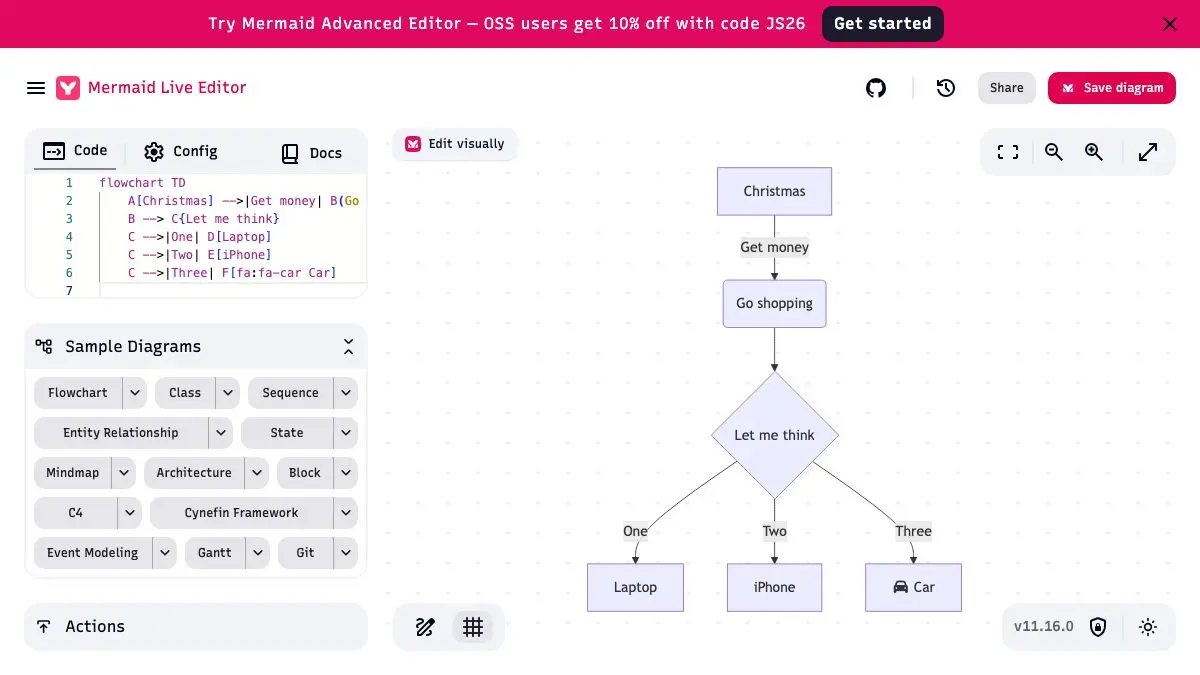Click Edit visually button
1200x675 pixels.
click(455, 144)
